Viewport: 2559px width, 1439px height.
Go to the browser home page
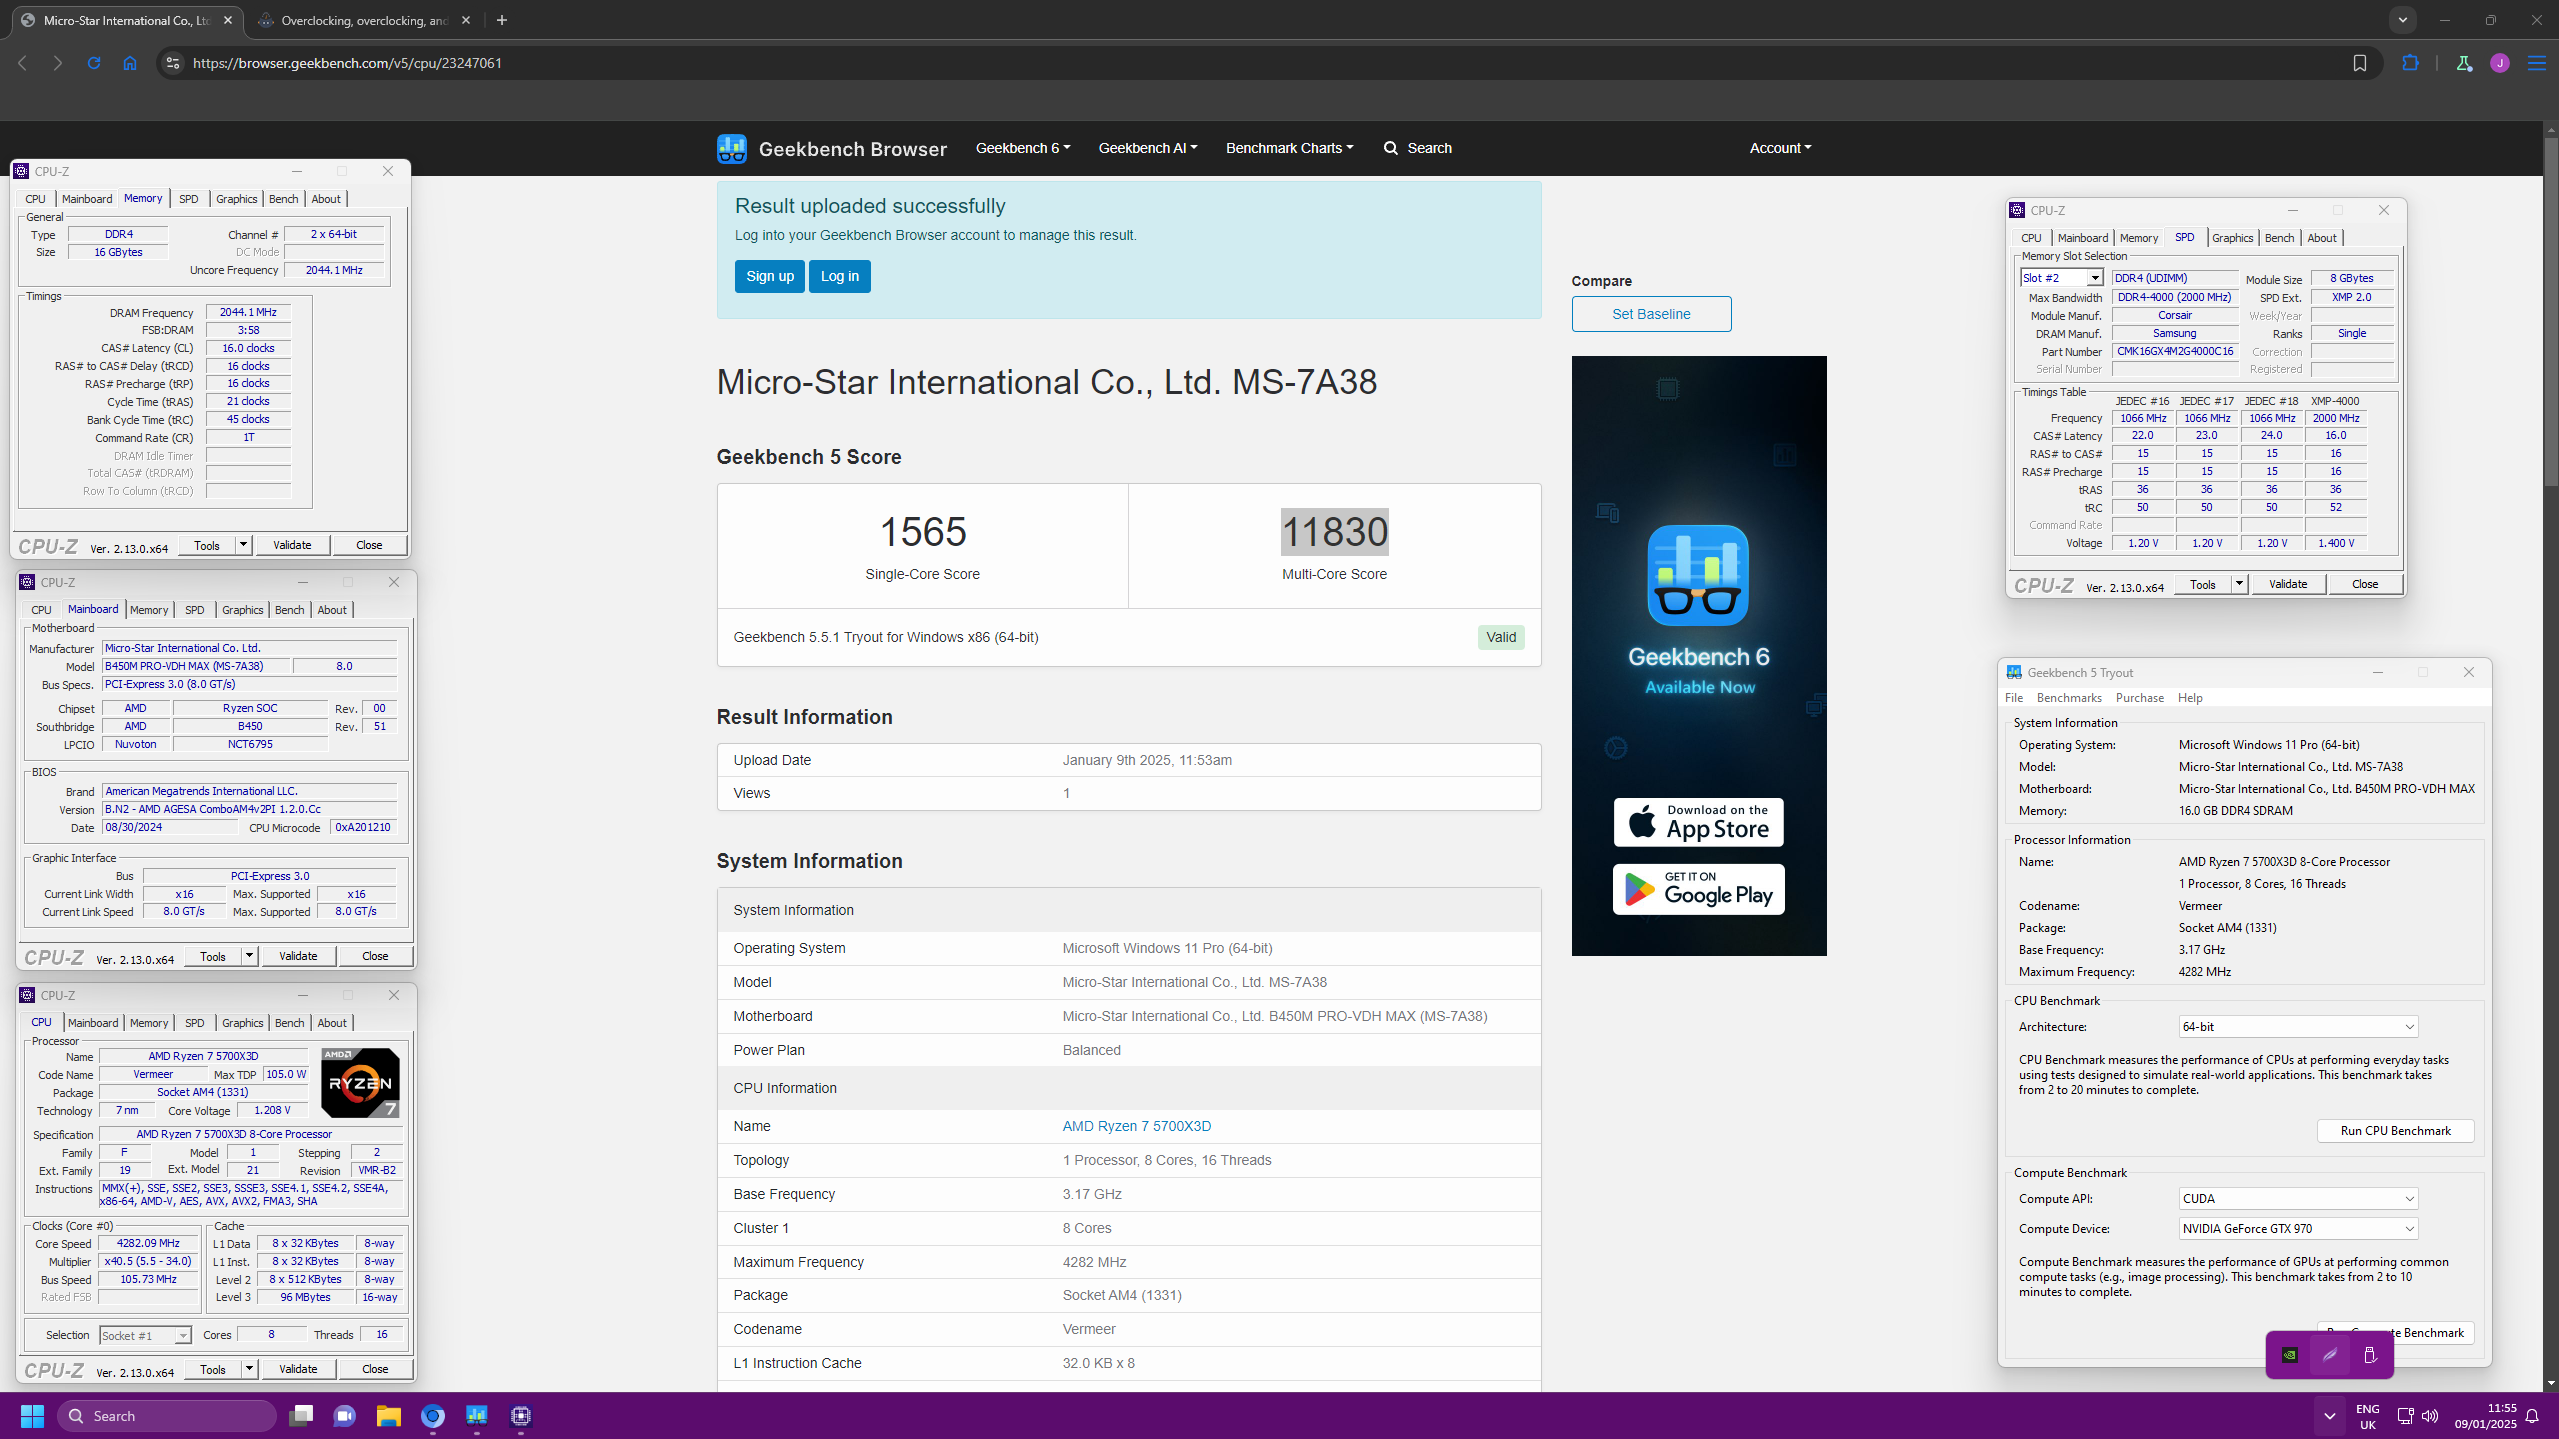pos(130,63)
